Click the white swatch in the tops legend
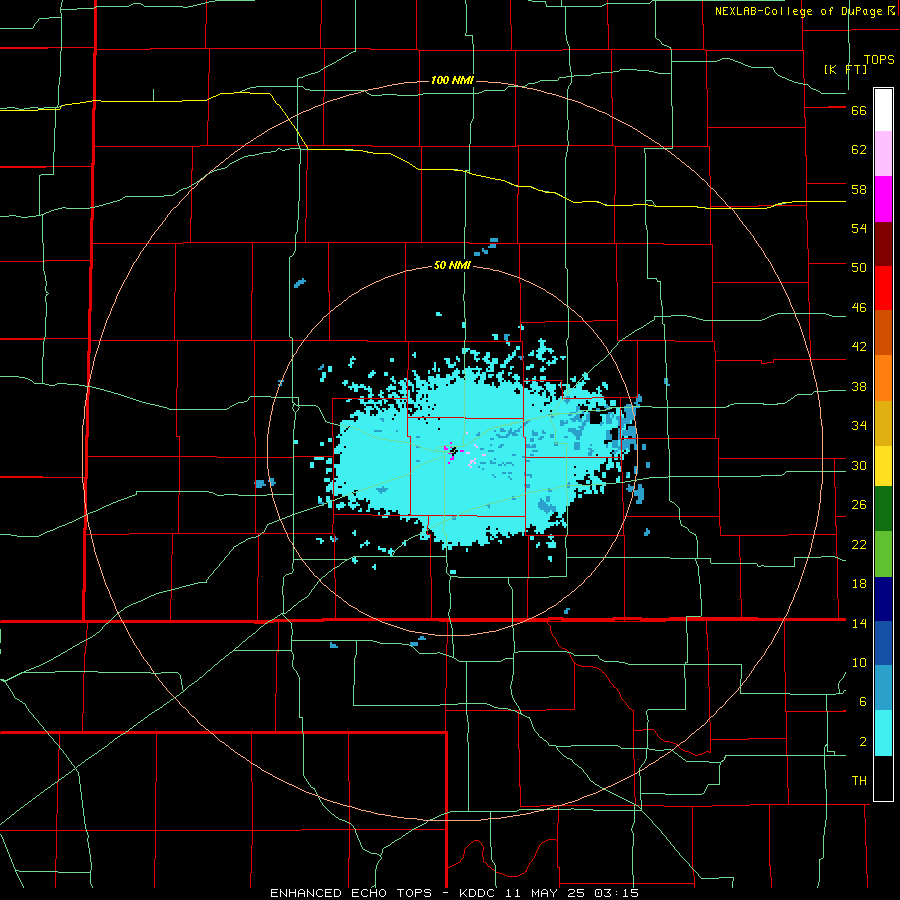Image resolution: width=900 pixels, height=900 pixels. coord(883,110)
